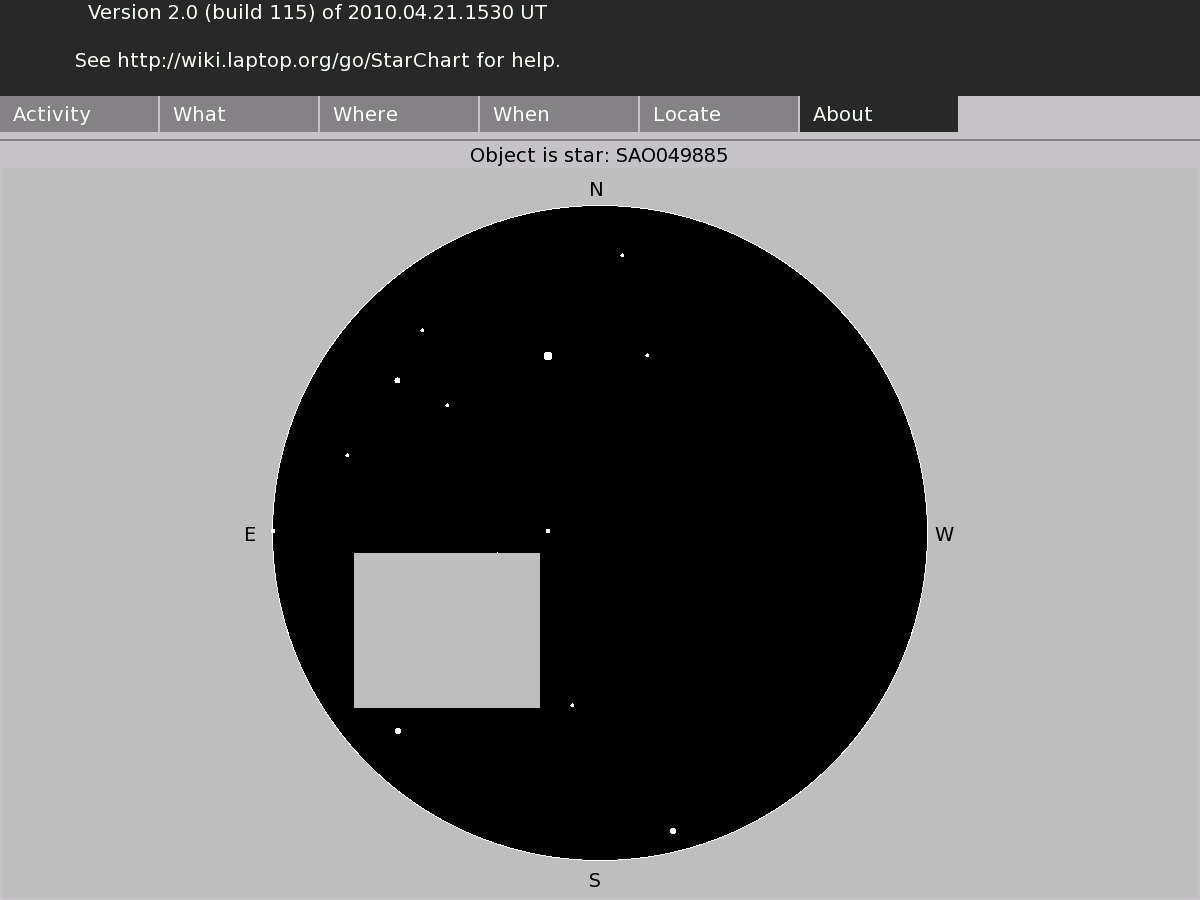
Task: Select the star closest to the N label
Action: (x=622, y=255)
